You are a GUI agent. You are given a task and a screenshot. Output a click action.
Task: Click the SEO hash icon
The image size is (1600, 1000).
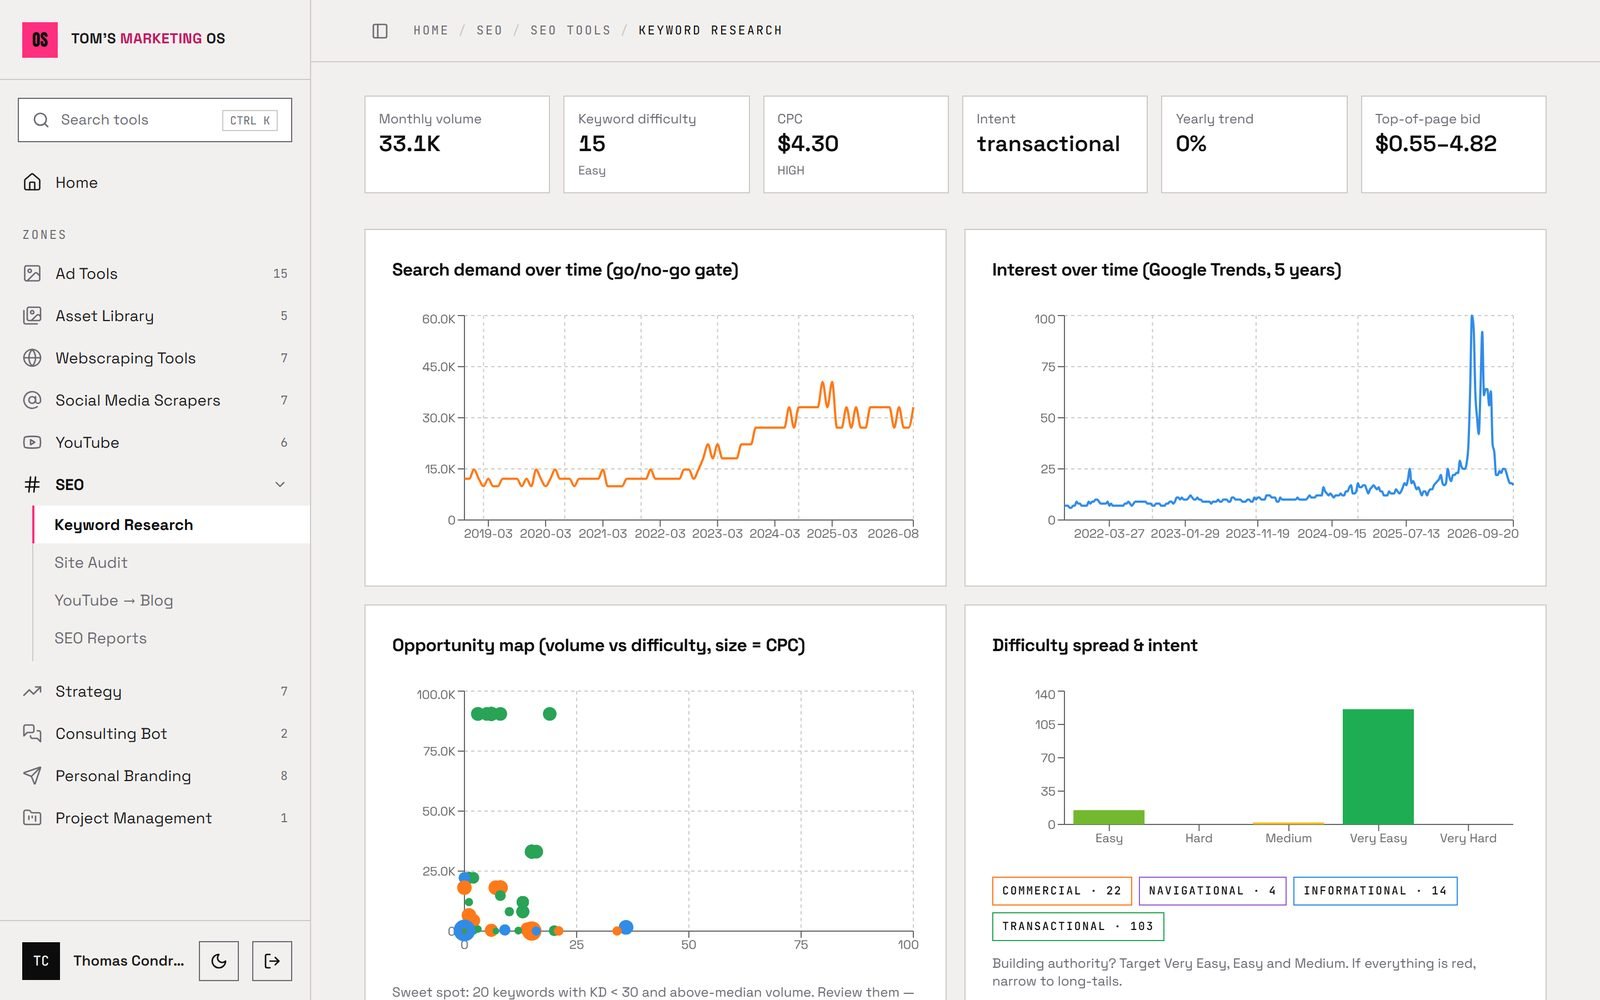32,484
